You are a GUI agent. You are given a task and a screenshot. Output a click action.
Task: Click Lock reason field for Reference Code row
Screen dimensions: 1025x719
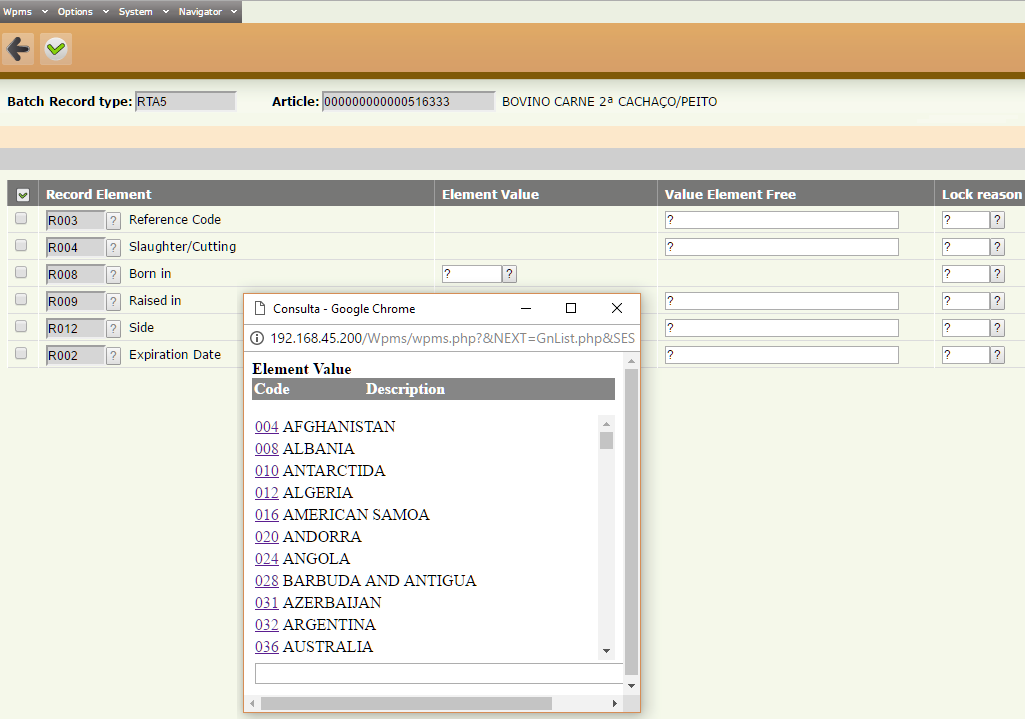coord(966,220)
